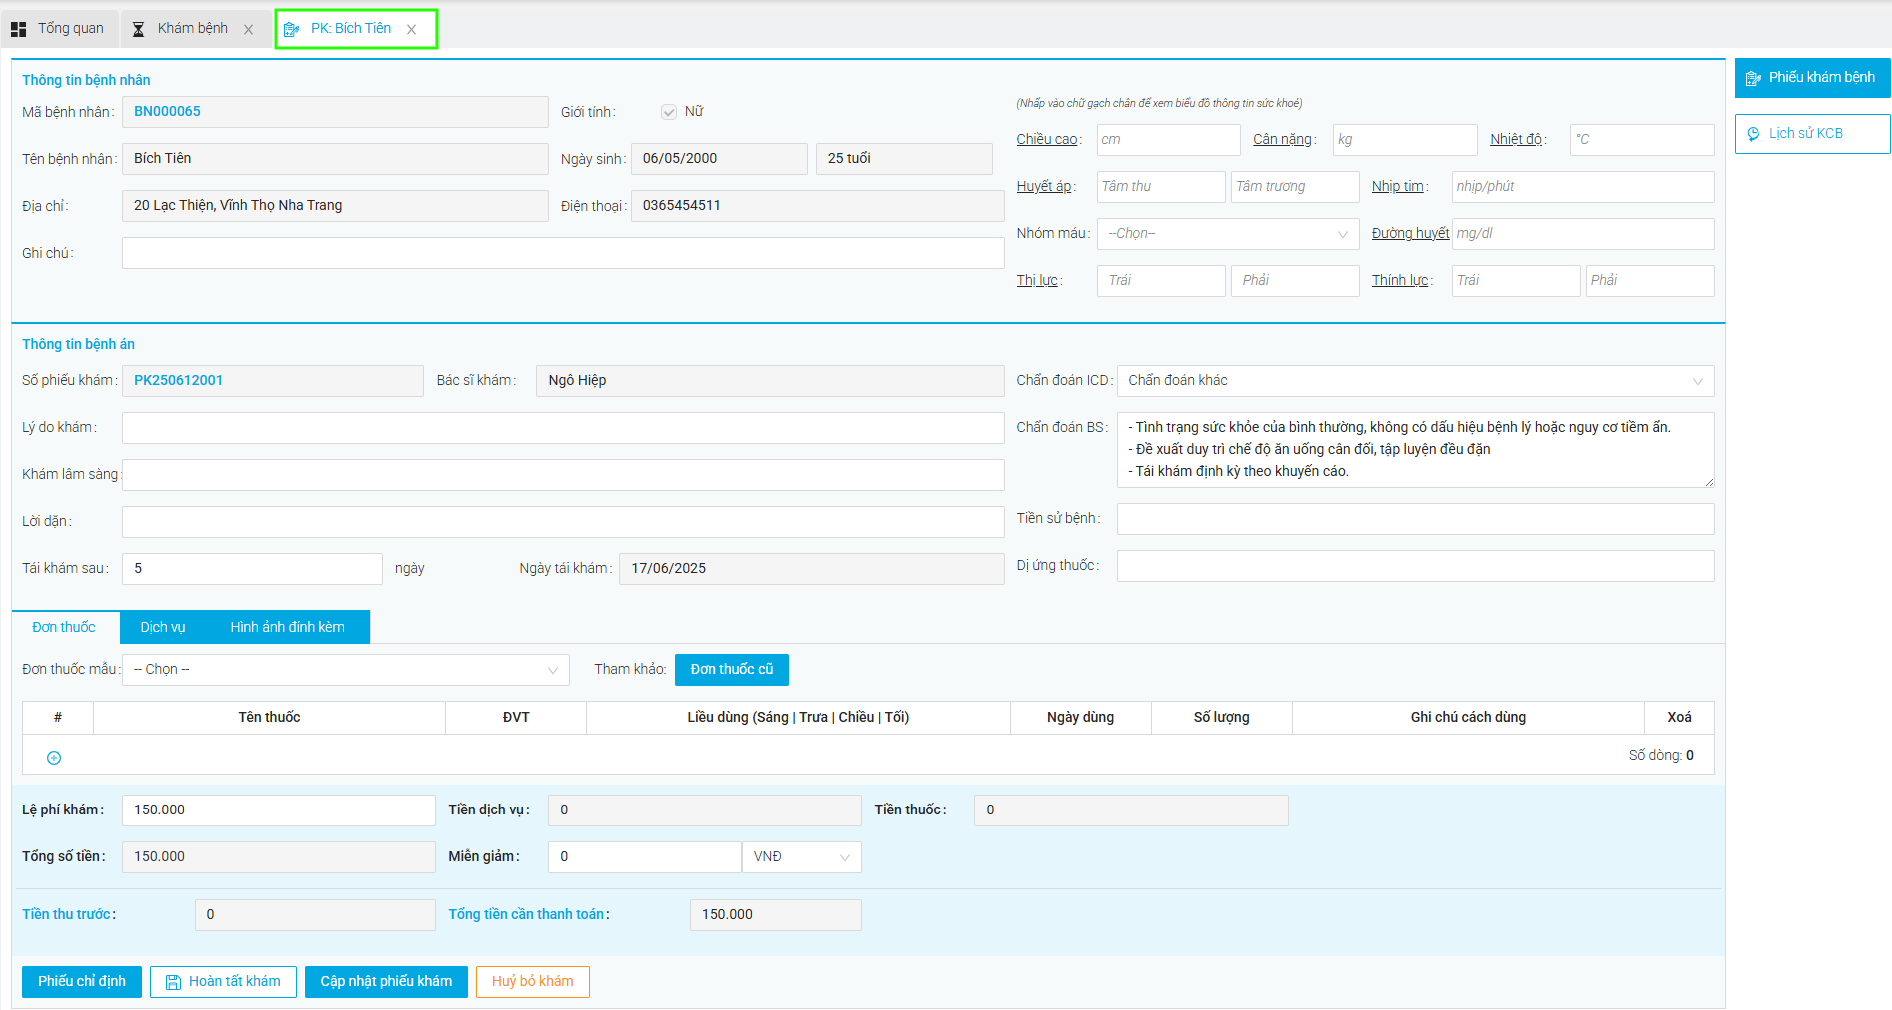Open the Huyết áp health chart link
This screenshot has width=1892, height=1010.
pyautogui.click(x=1044, y=187)
